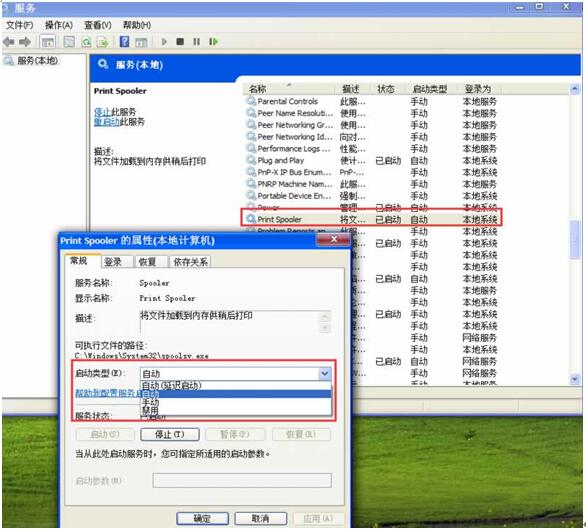Switch to the 依存关系 tab
The width and height of the screenshot is (586, 529).
190,262
